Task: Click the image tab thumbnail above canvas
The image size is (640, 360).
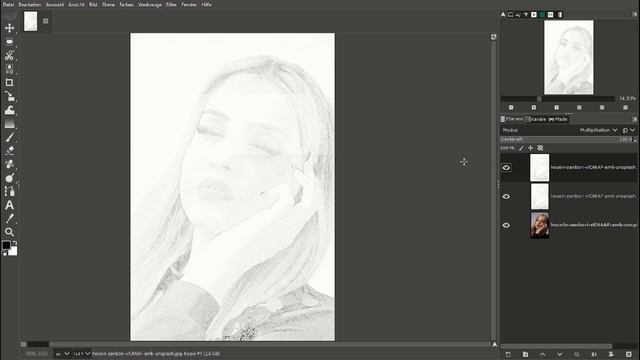Action: [x=31, y=21]
